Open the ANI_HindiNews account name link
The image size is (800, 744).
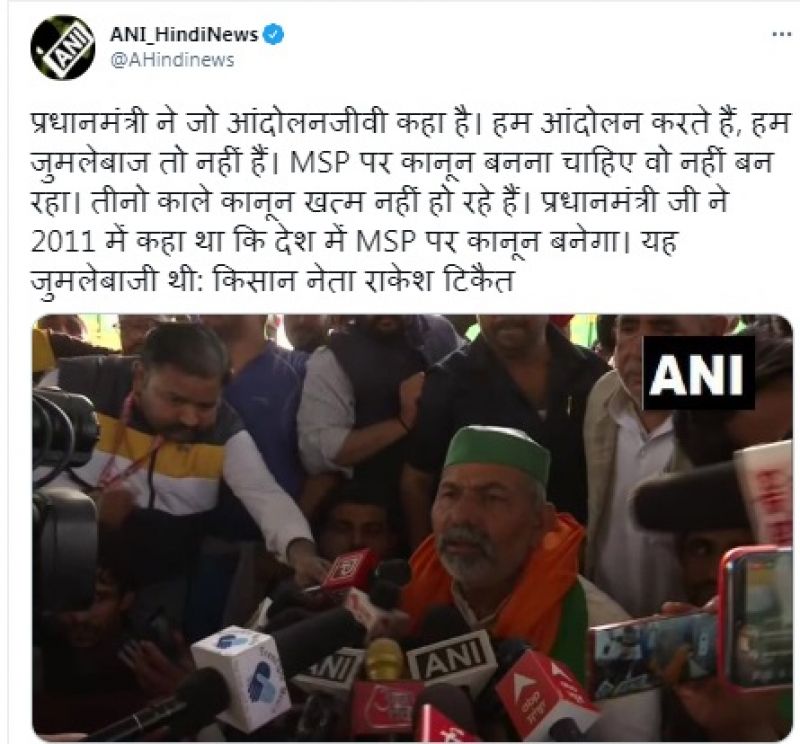(x=184, y=34)
